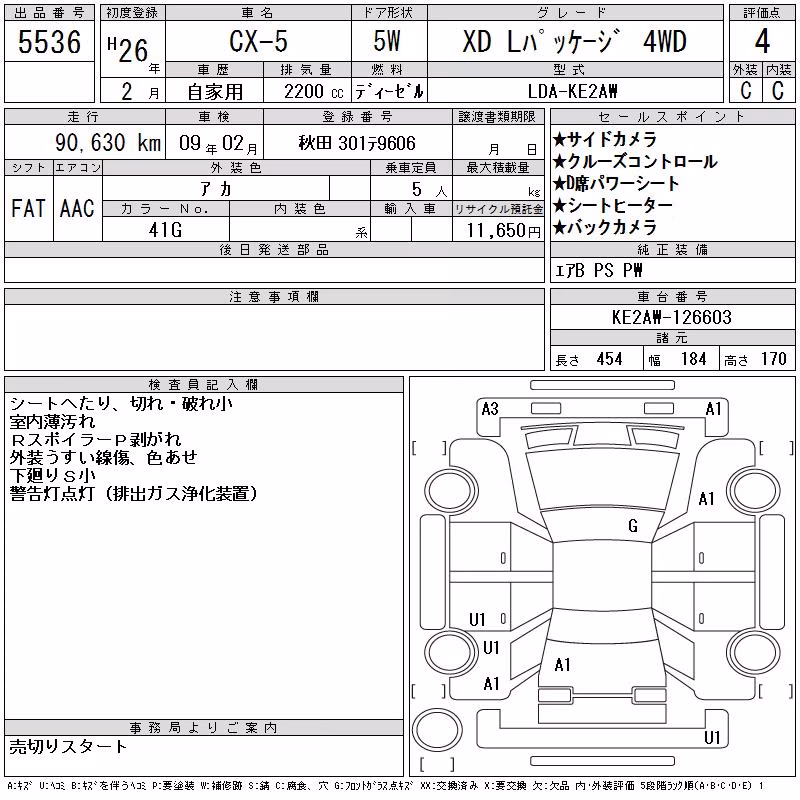Screen dimensions: 800x800
Task: Select the displacement value 2200 cc
Action: coord(314,92)
